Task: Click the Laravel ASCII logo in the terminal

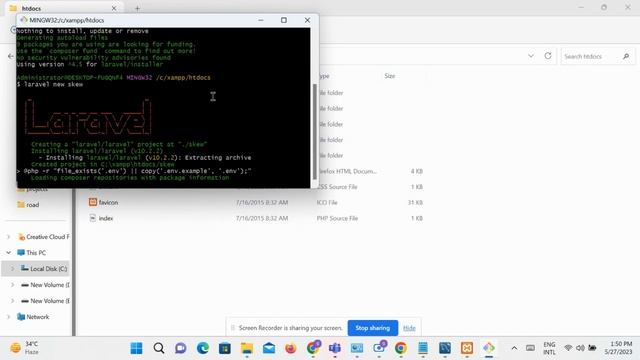Action: [88, 117]
